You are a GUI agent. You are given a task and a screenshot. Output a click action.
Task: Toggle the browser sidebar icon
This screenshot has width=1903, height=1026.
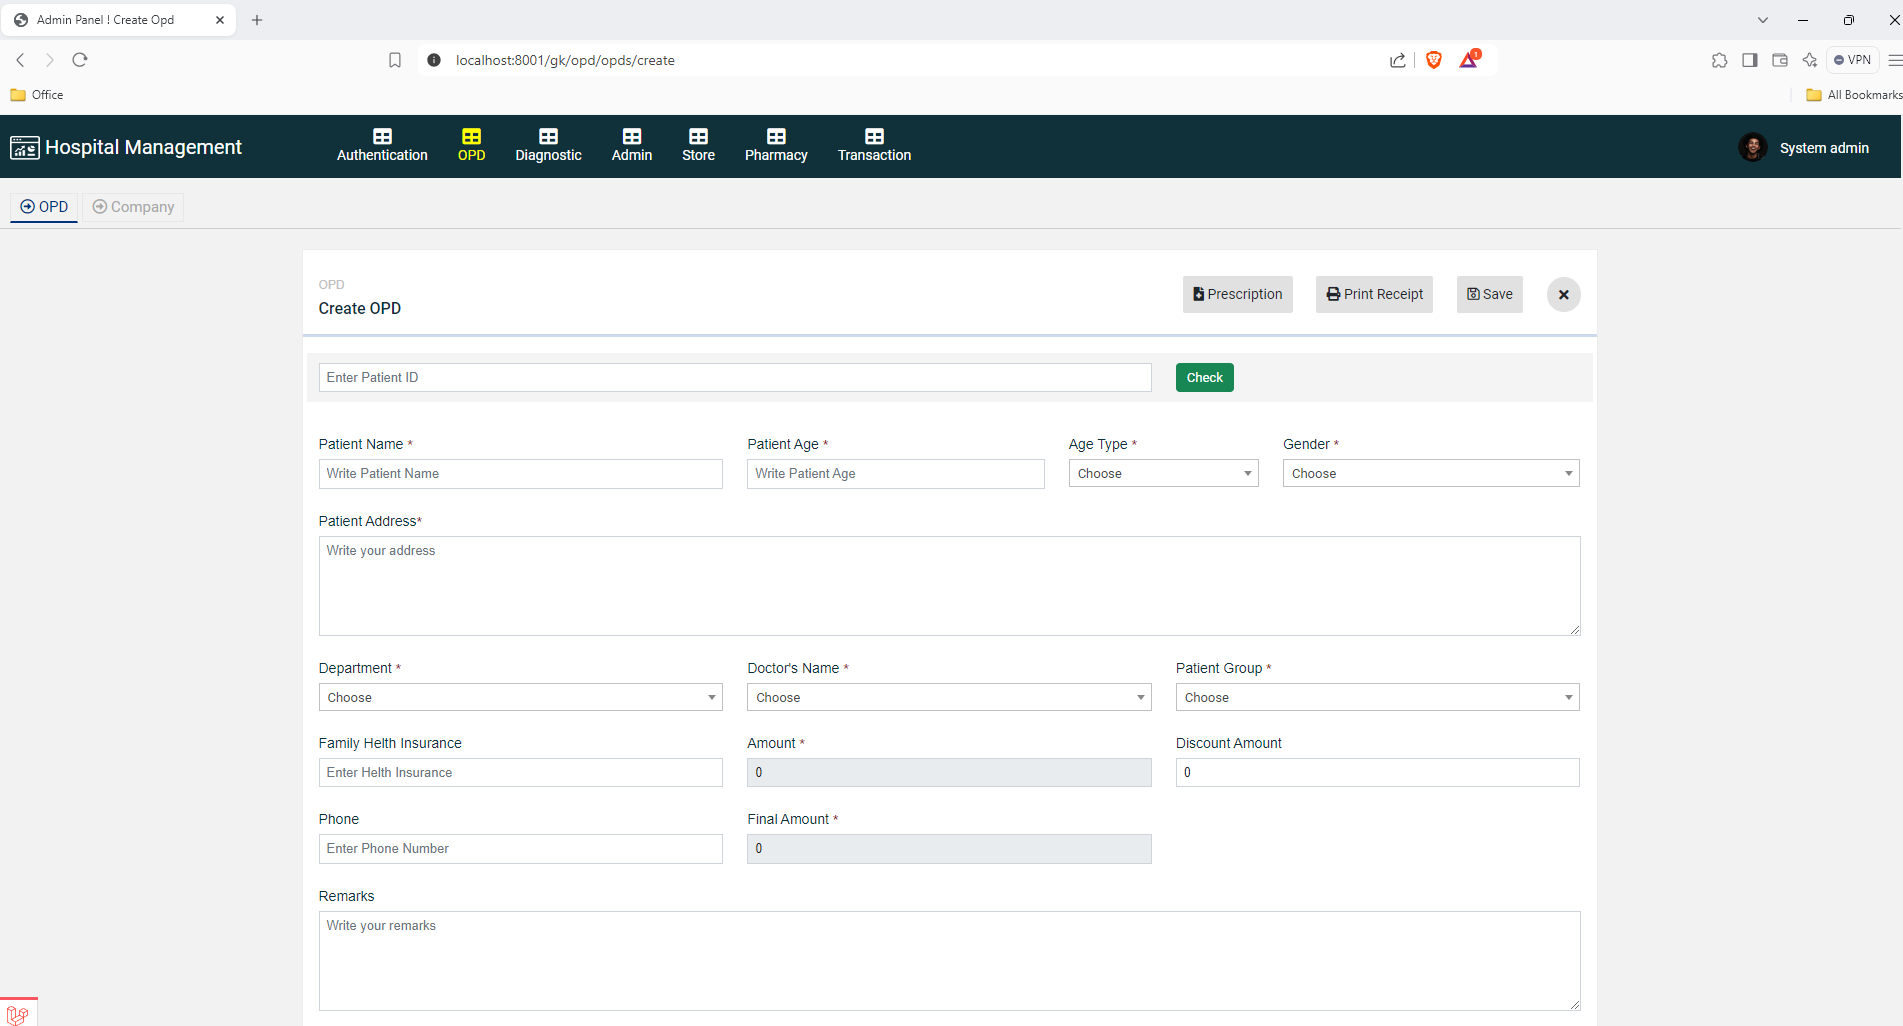click(x=1749, y=60)
